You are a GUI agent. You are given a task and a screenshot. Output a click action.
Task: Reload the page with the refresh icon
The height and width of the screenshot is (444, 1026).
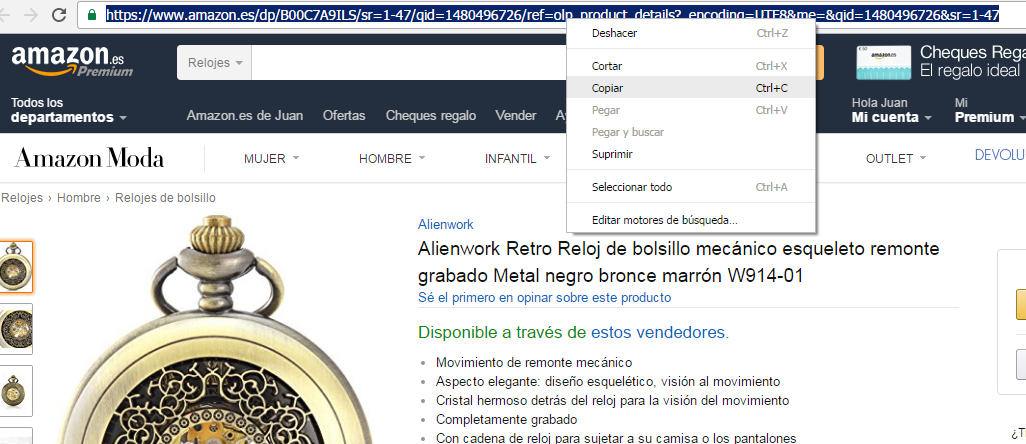[x=59, y=14]
